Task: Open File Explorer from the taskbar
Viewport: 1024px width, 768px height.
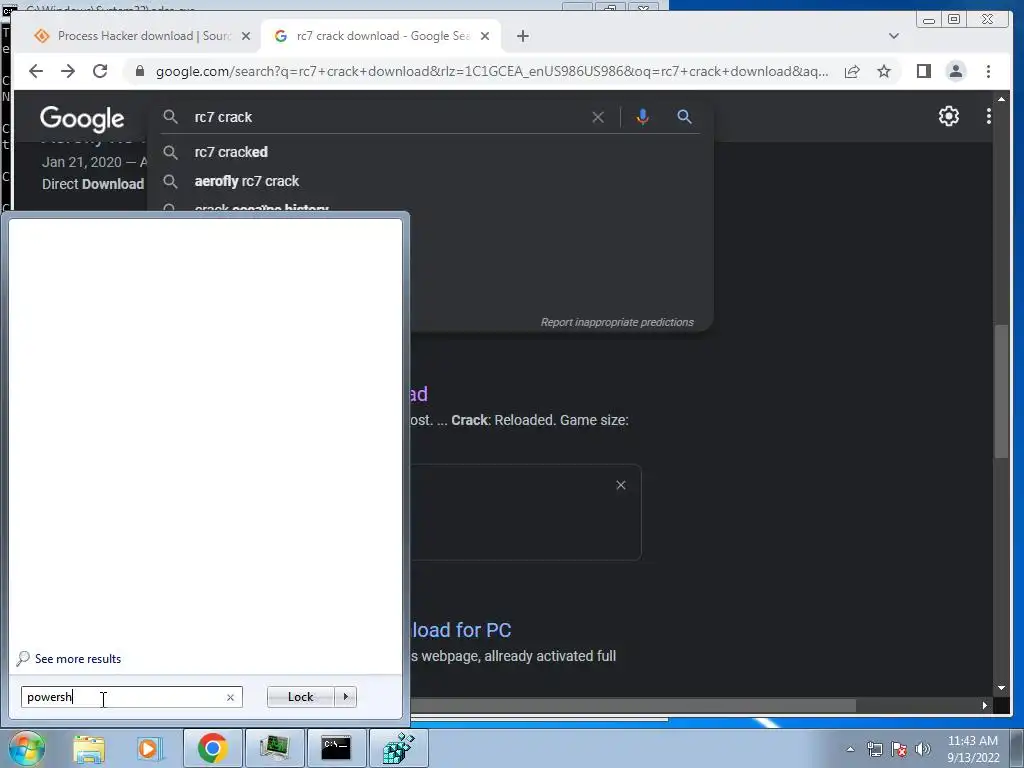Action: coord(89,748)
